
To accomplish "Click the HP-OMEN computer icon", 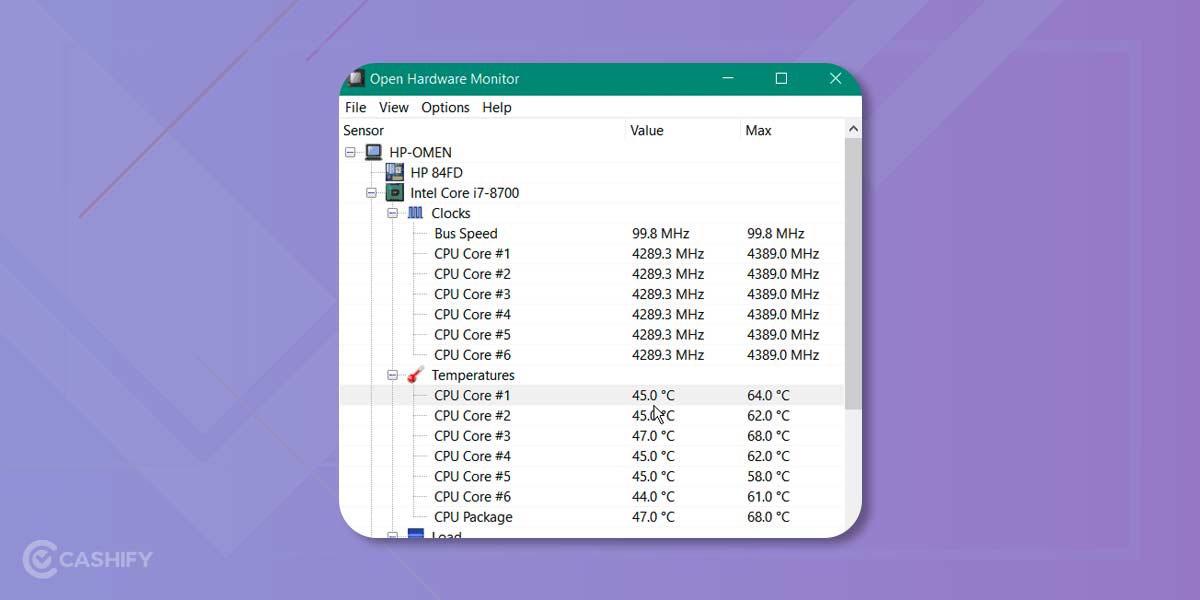I will pyautogui.click(x=373, y=151).
